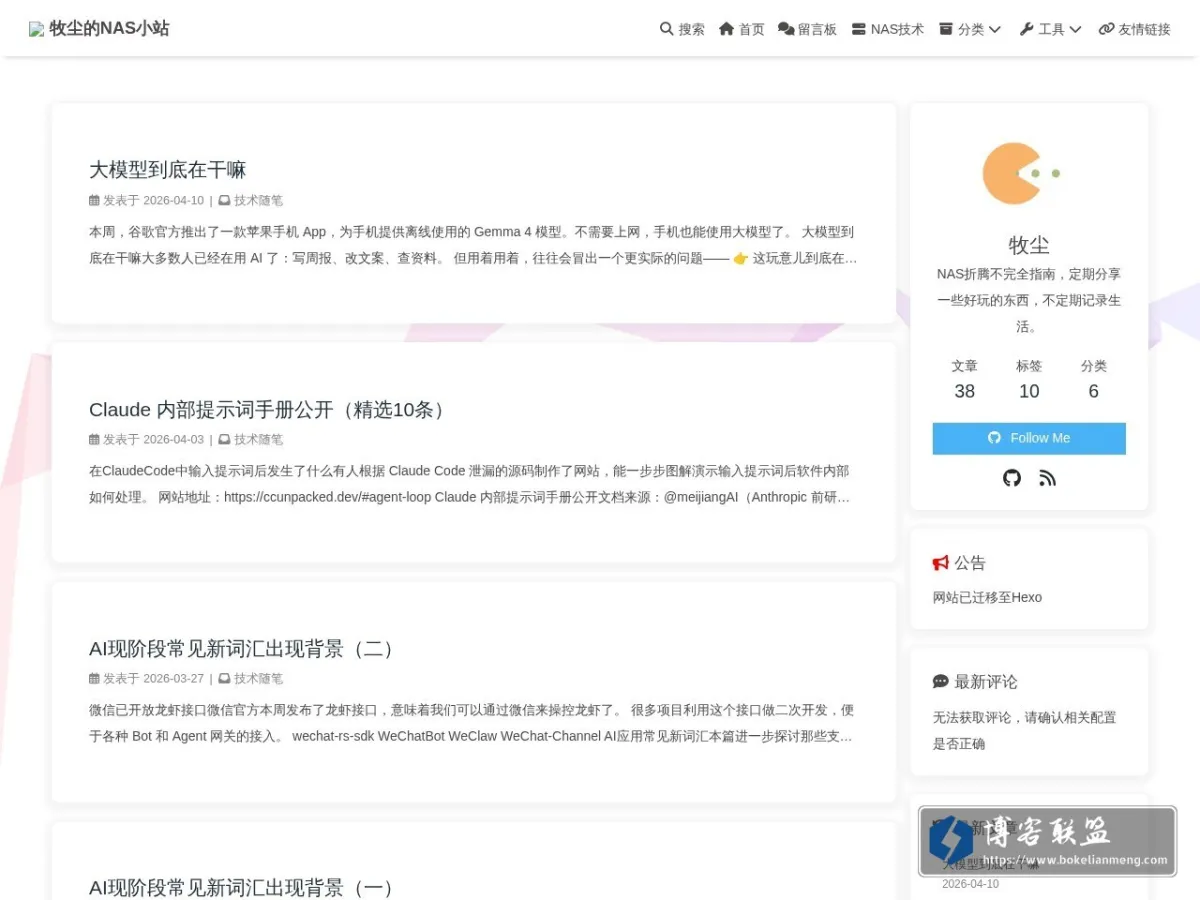This screenshot has width=1200, height=900.
Task: Click the NAS技术 server icon
Action: click(859, 29)
